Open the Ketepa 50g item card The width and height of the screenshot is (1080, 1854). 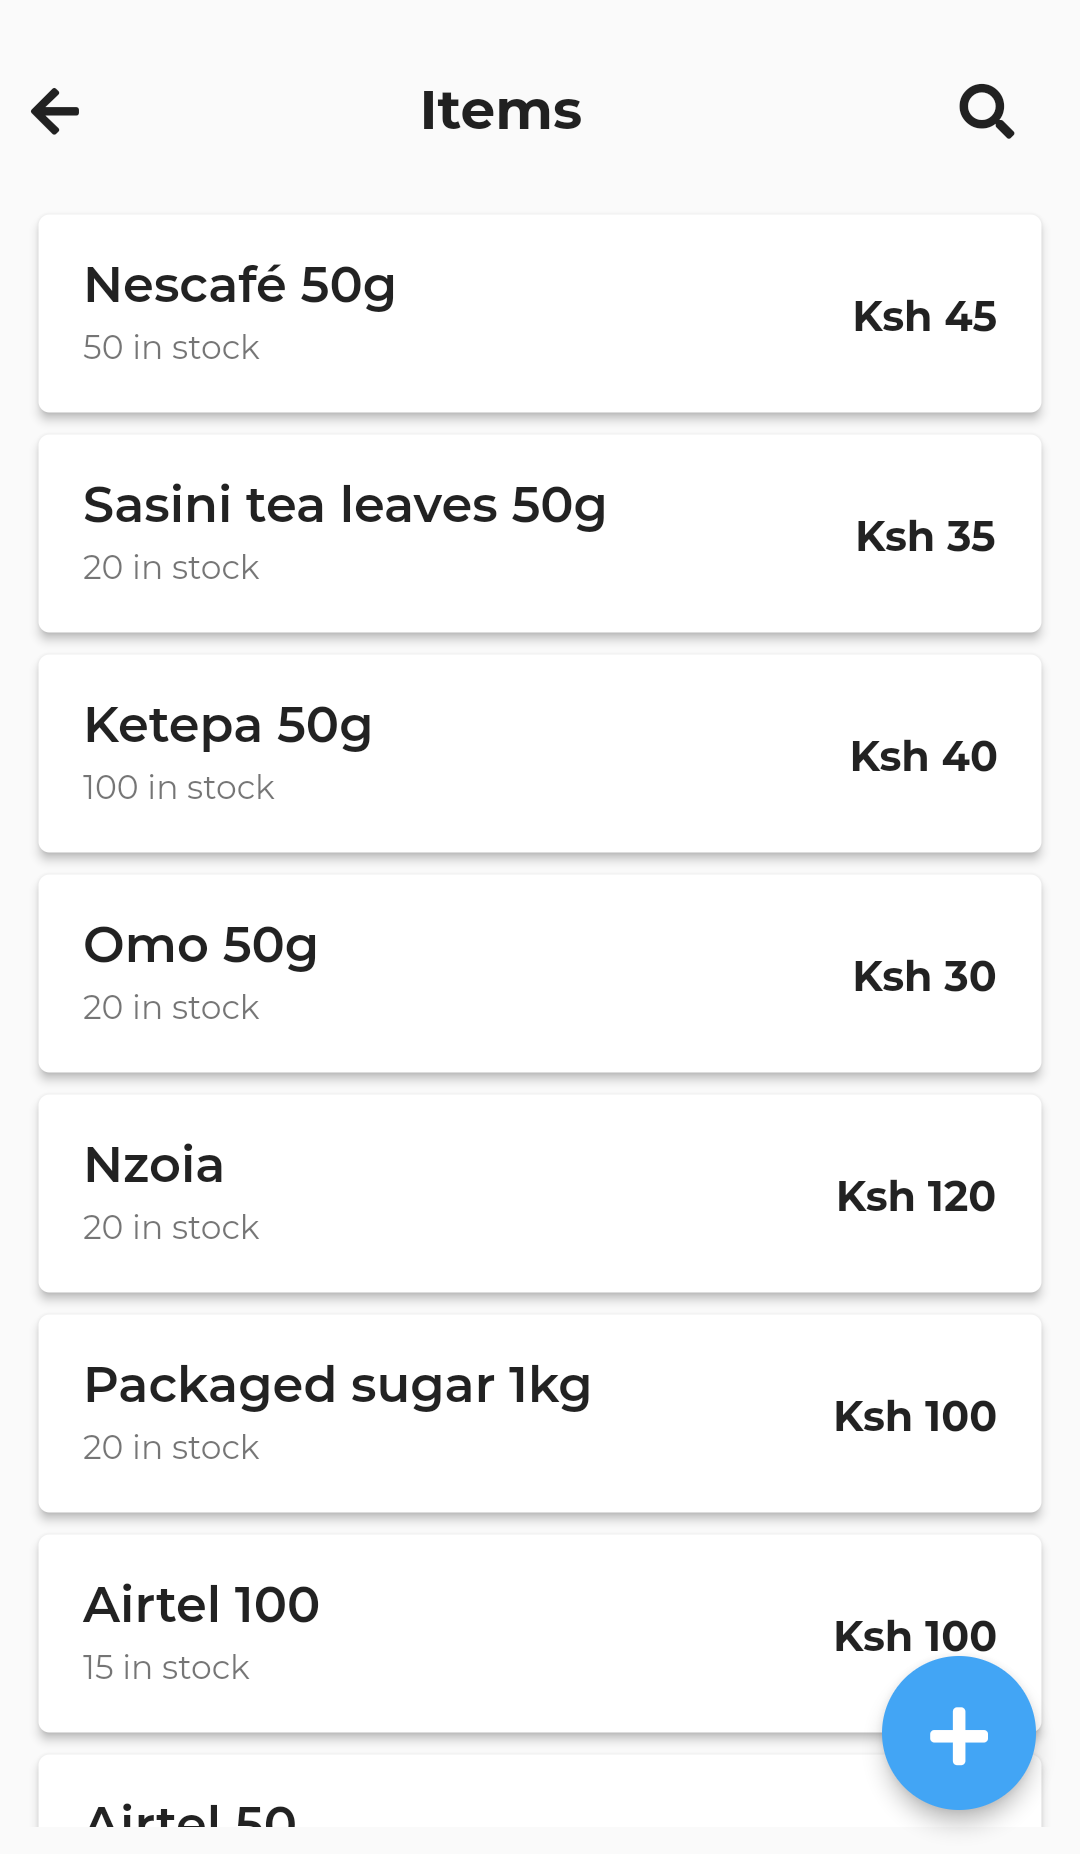pos(540,753)
